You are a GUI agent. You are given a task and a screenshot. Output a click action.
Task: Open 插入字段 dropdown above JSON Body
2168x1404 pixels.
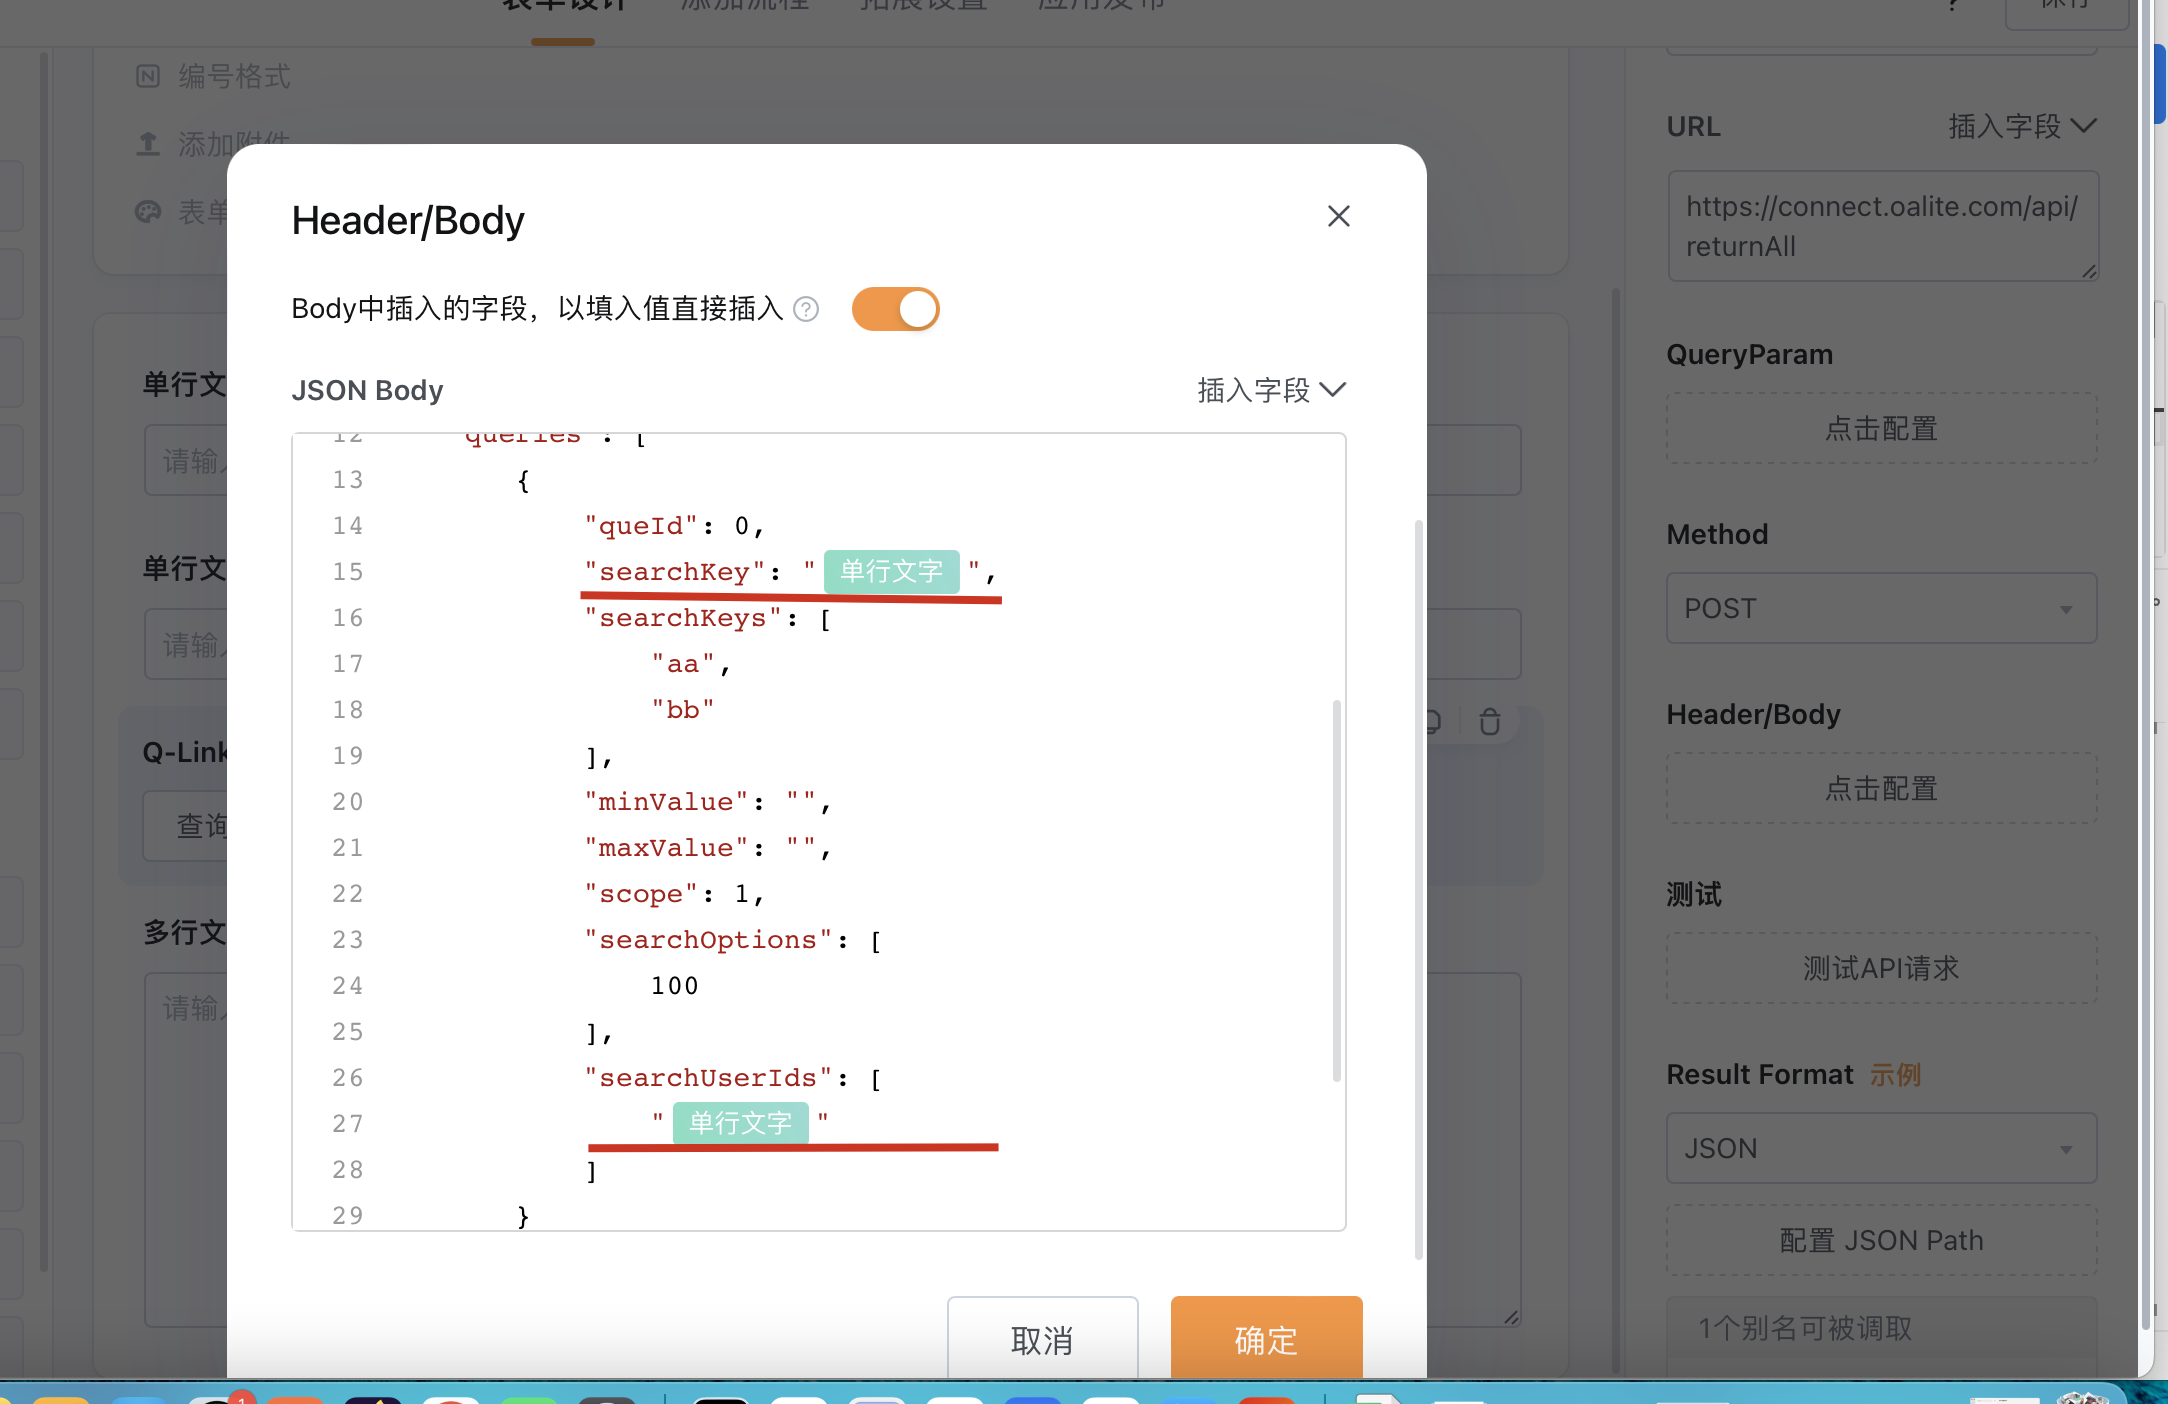pyautogui.click(x=1271, y=390)
